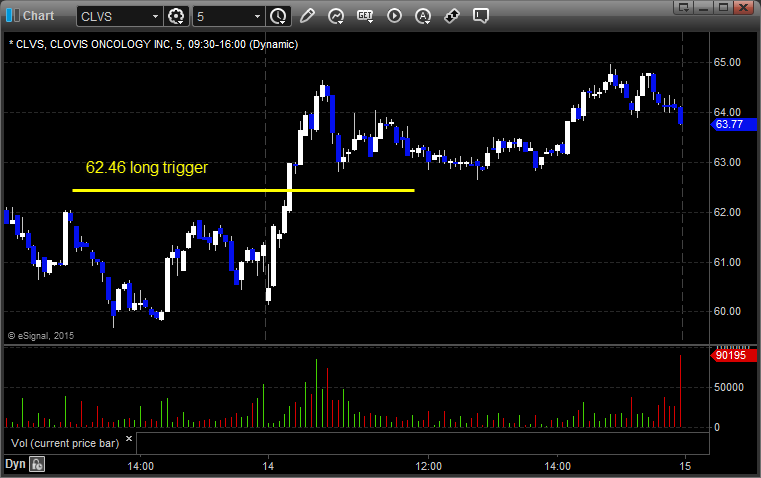Select the pencil drawing tool
761x478 pixels.
pyautogui.click(x=307, y=16)
